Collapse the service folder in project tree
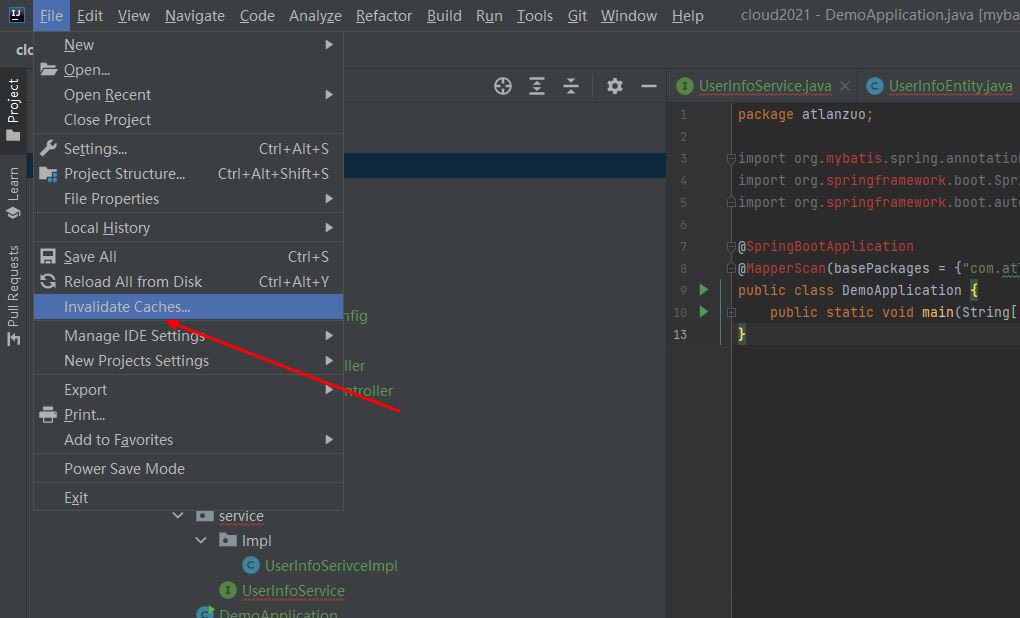The image size is (1020, 618). click(178, 516)
